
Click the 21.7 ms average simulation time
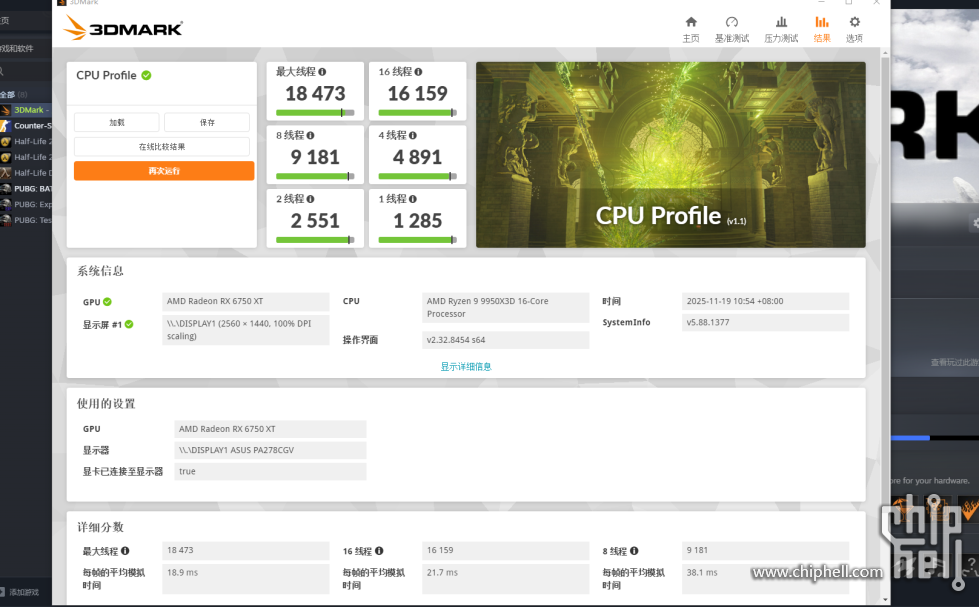tap(506, 579)
